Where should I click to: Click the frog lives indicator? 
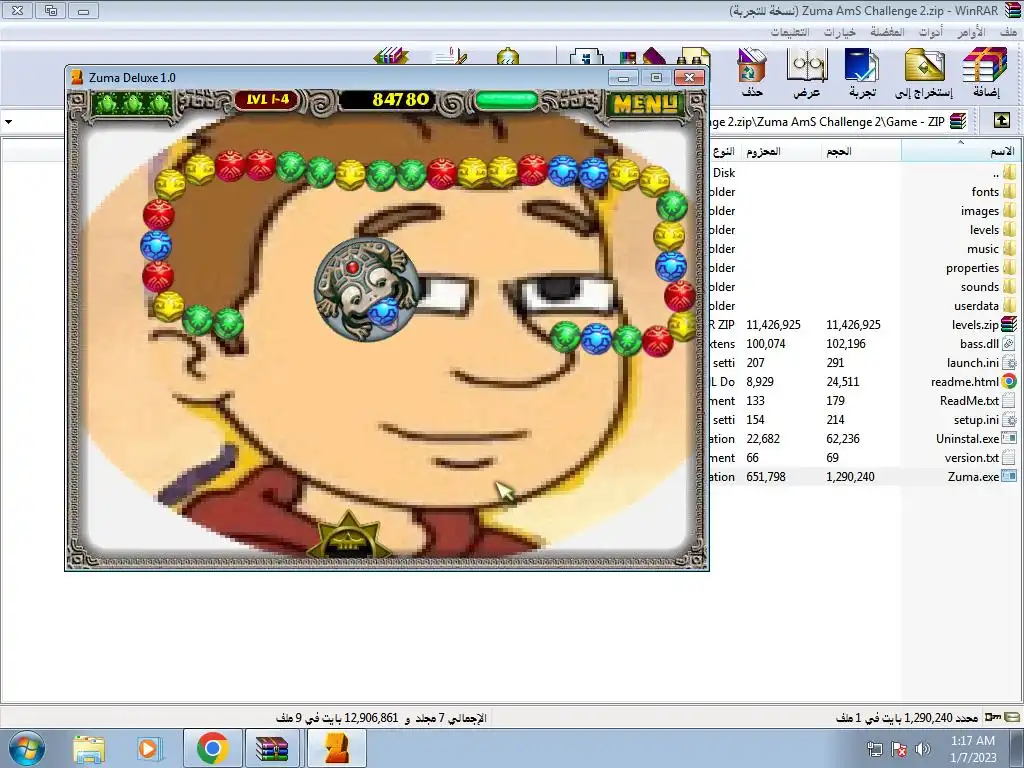tap(133, 103)
